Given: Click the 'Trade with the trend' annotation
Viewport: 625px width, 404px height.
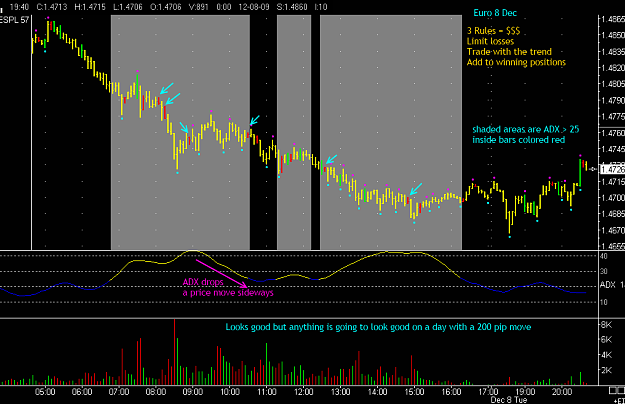Looking at the screenshot, I should [x=509, y=52].
